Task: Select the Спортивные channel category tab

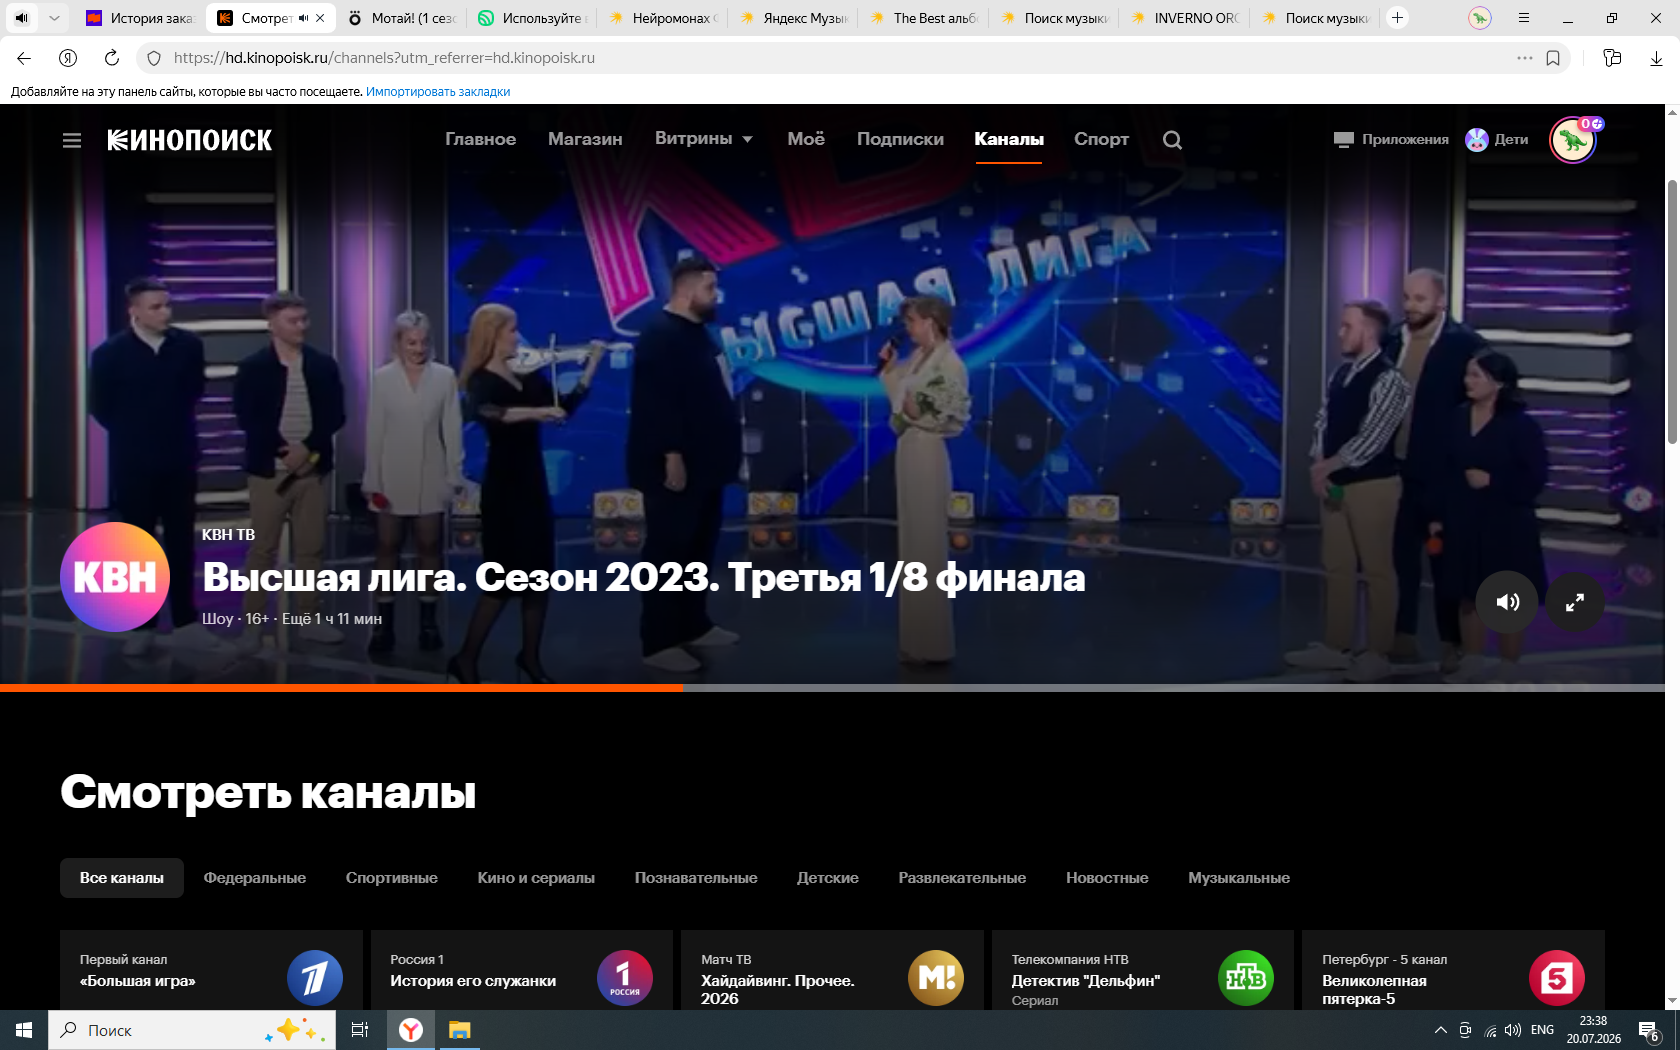Action: (392, 878)
